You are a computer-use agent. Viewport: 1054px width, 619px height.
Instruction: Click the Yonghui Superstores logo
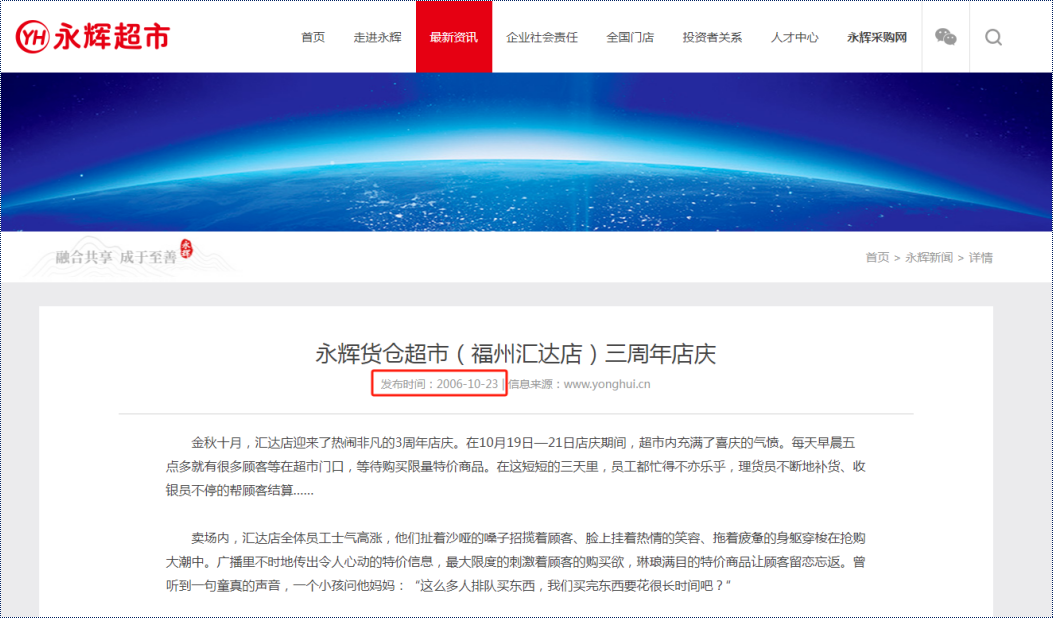click(x=92, y=37)
